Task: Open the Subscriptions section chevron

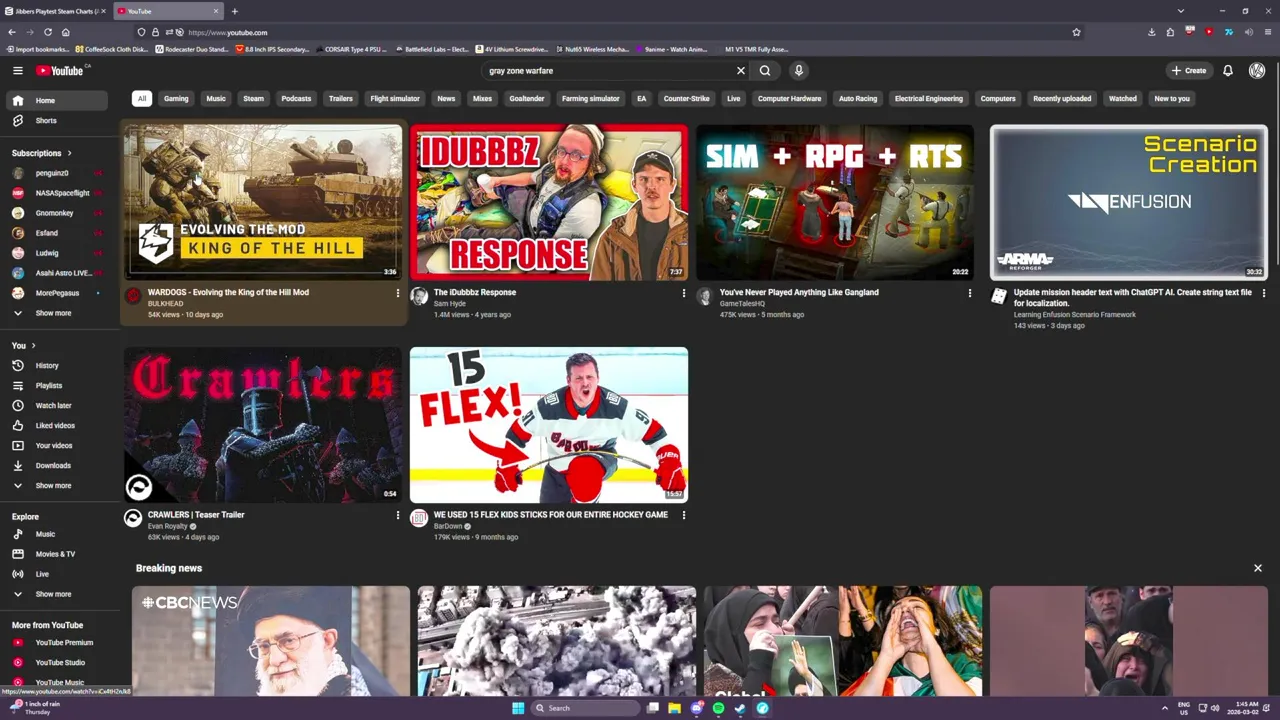Action: (69, 153)
